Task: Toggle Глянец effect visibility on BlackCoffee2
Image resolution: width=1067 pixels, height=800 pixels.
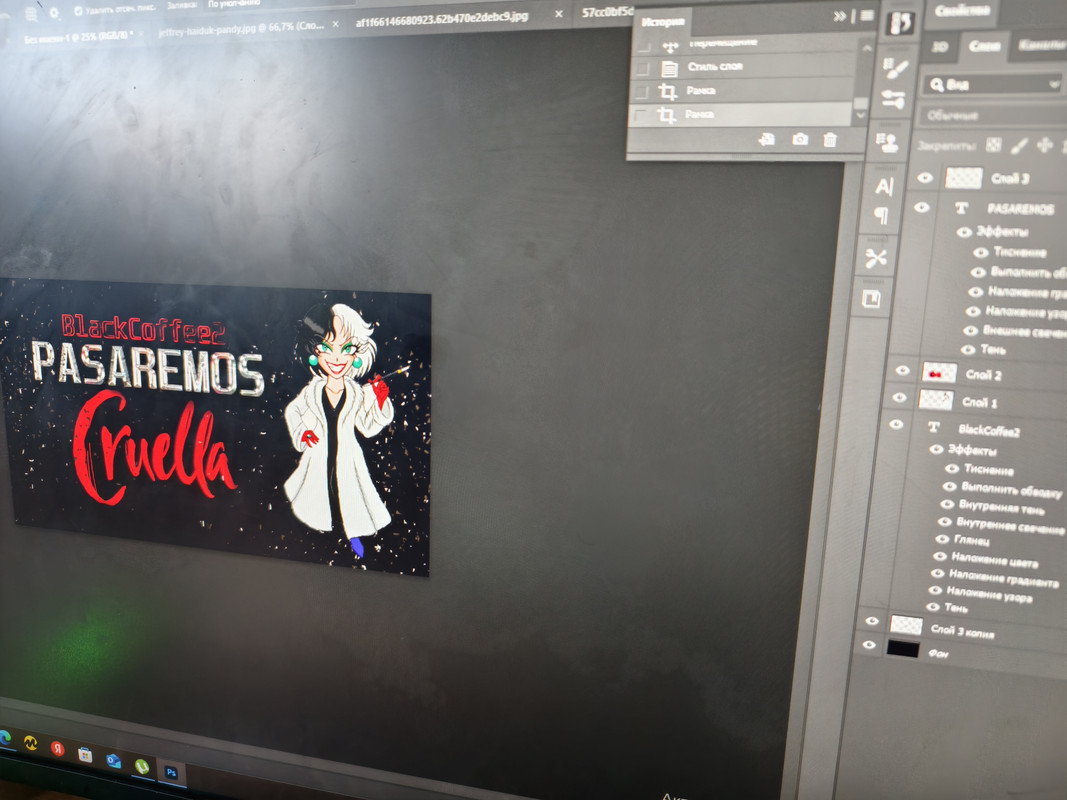Action: tap(942, 539)
